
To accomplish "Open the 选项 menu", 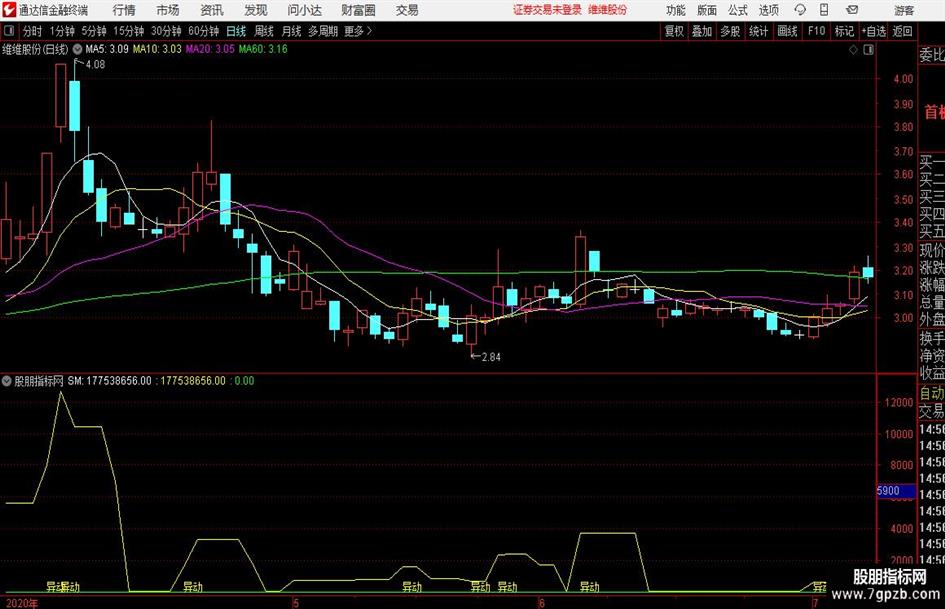I will [768, 10].
